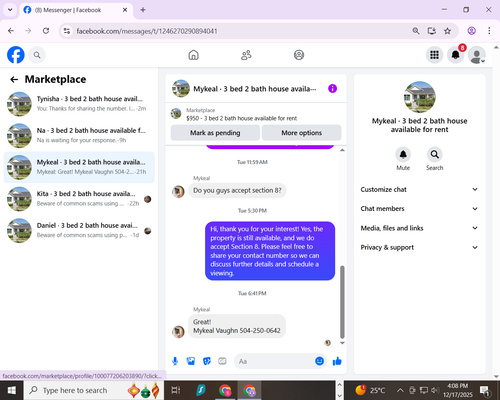
Task: Click browser back arrow button
Action: coord(11,31)
